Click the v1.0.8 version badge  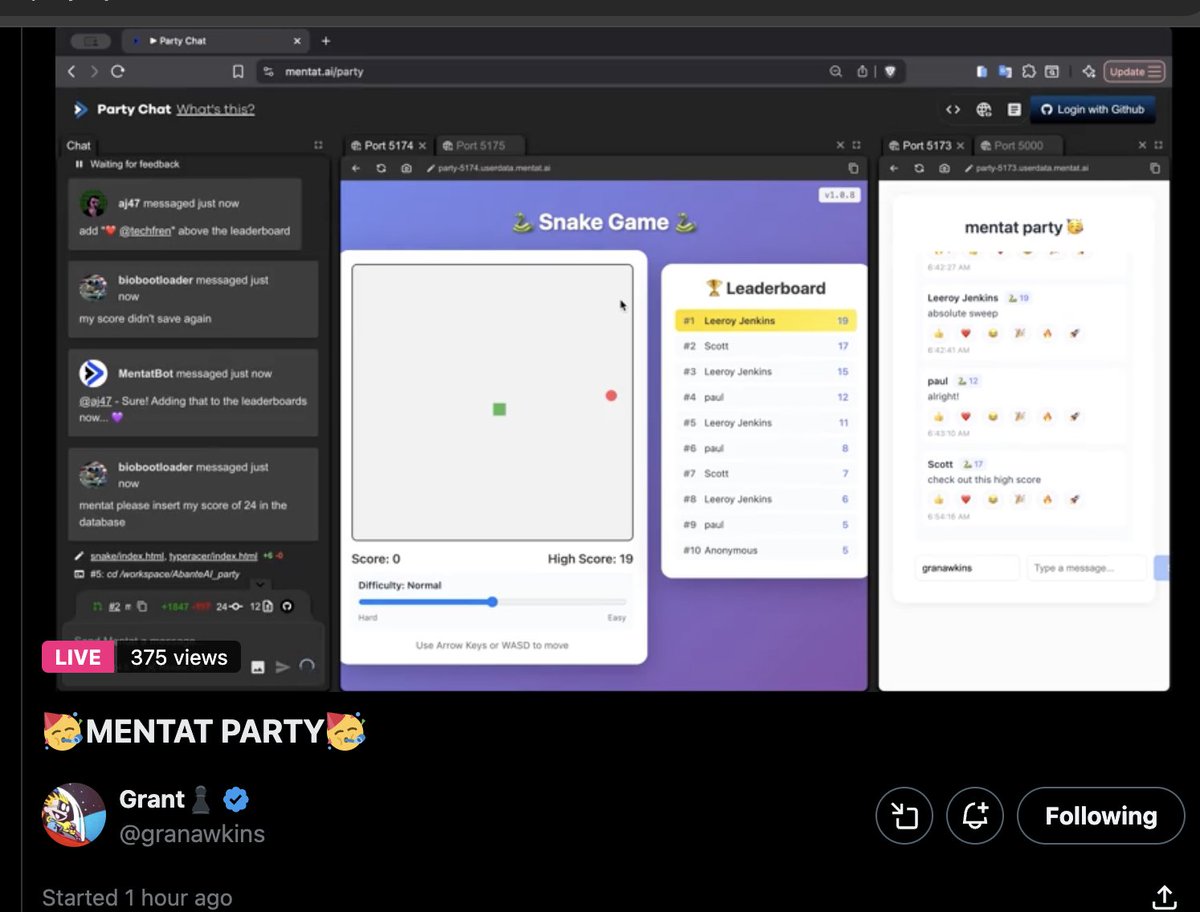839,195
